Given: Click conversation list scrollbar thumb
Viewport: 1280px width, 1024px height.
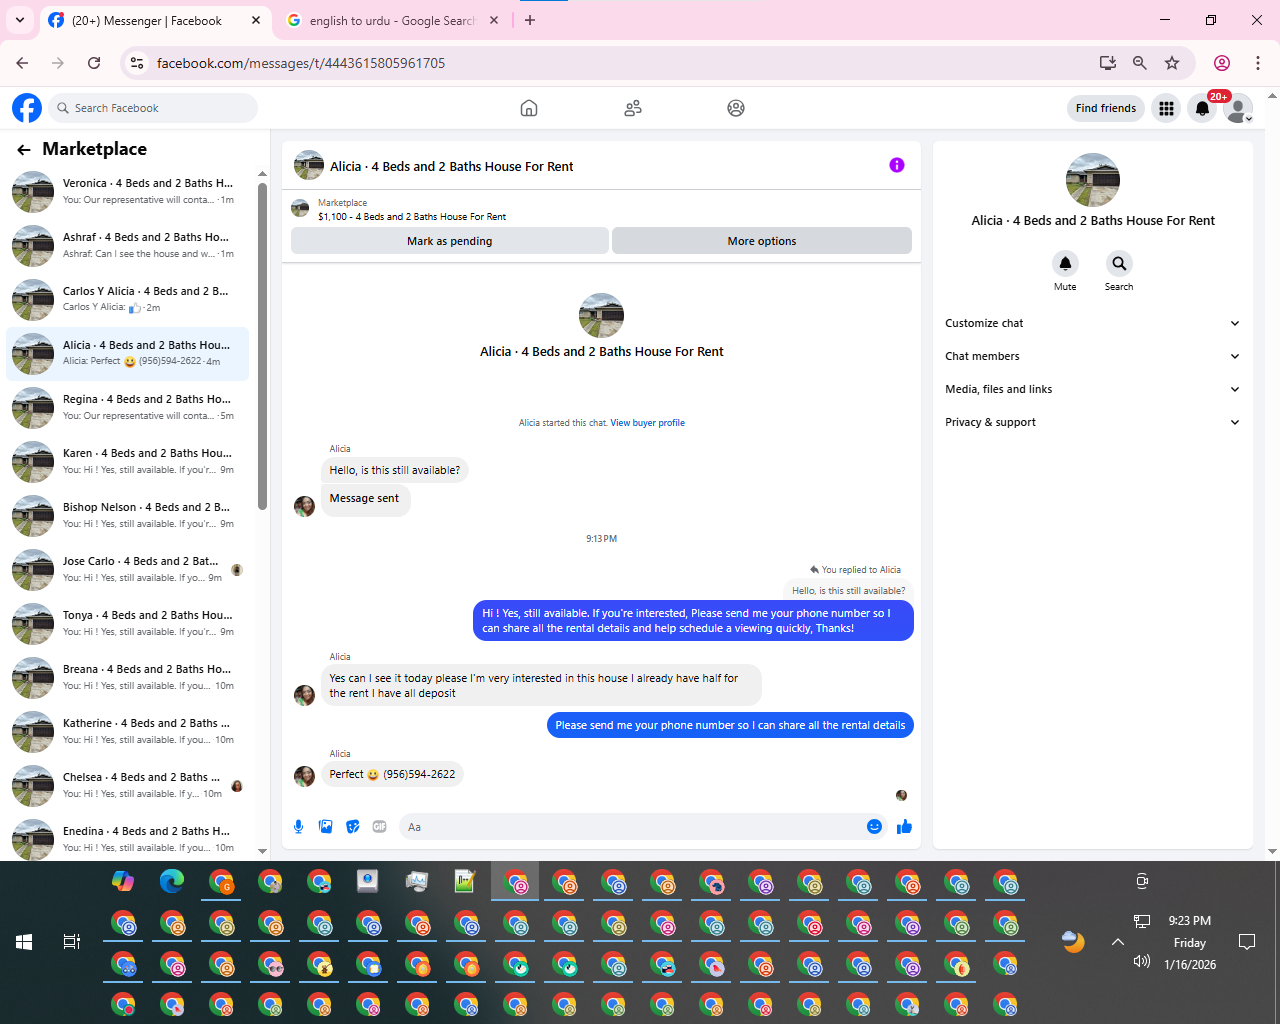Looking at the screenshot, I should pyautogui.click(x=262, y=345).
